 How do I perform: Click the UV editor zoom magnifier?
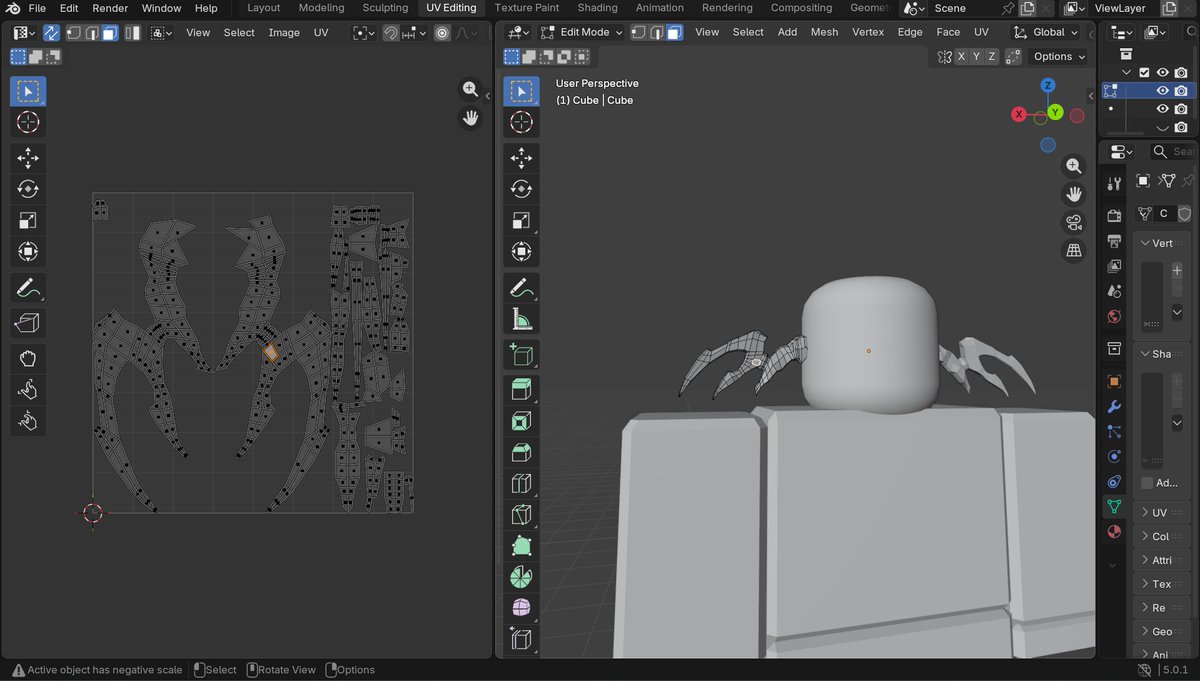coord(470,89)
